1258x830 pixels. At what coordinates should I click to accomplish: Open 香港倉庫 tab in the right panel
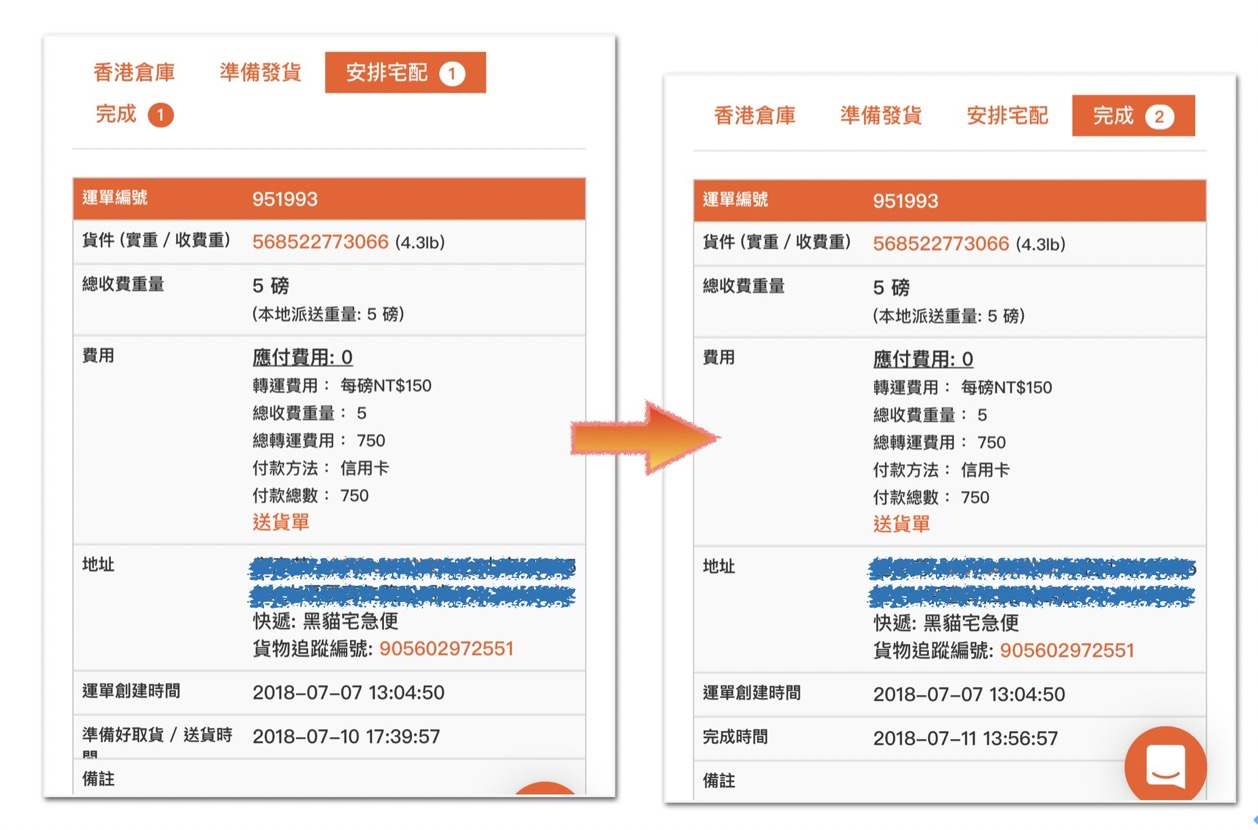tap(755, 116)
